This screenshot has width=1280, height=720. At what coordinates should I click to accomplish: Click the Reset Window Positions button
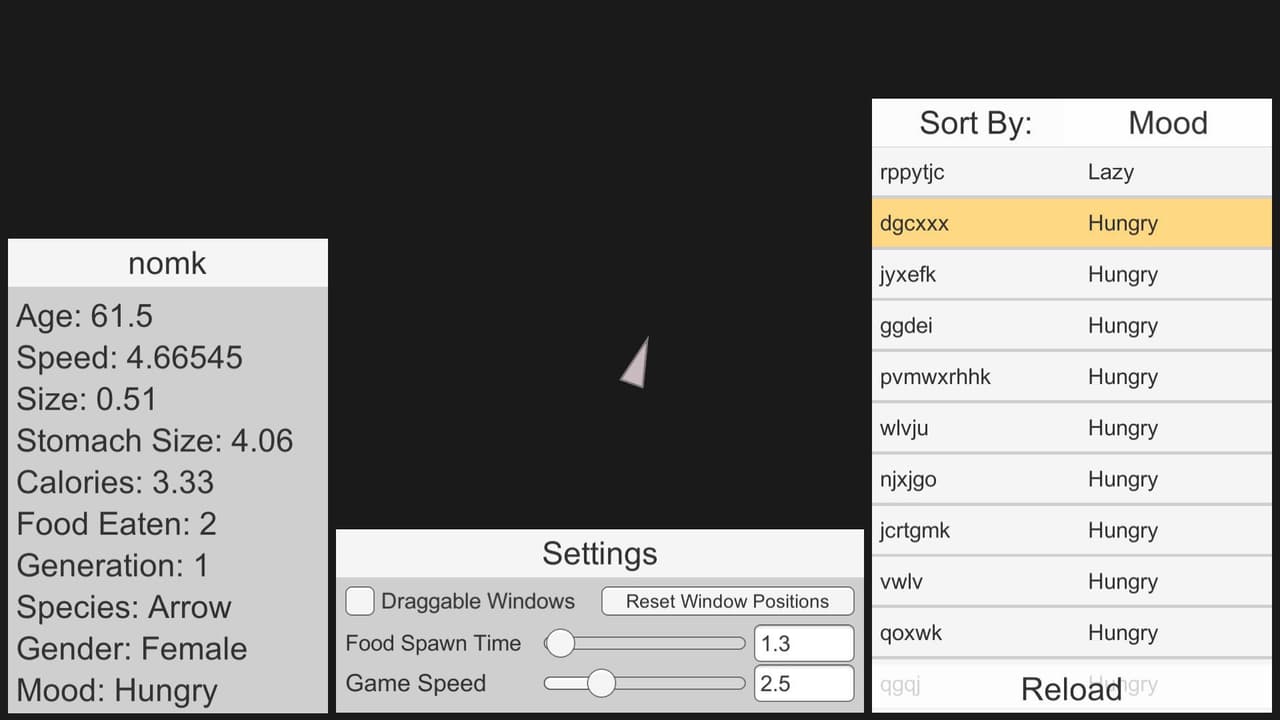[727, 601]
